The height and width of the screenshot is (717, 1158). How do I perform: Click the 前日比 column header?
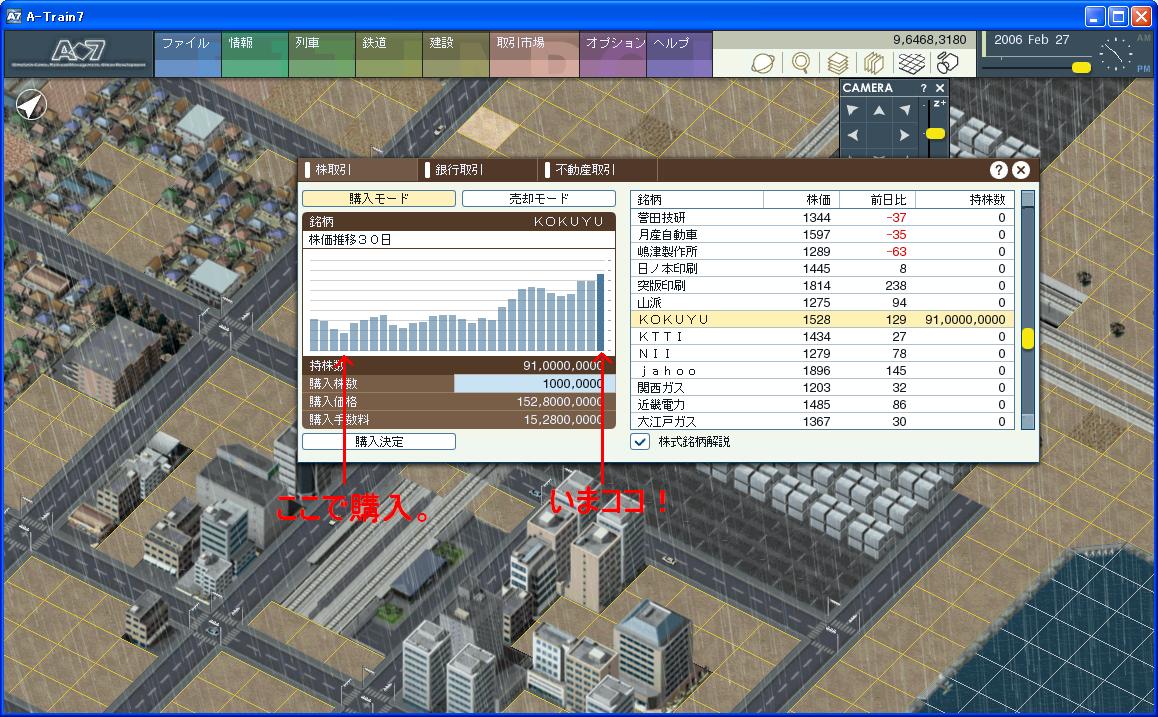[877, 199]
